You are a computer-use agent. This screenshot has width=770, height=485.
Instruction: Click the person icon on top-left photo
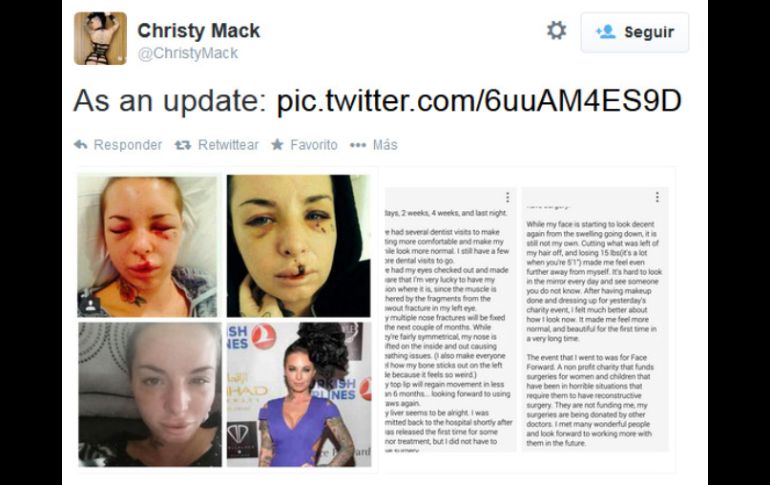tap(90, 305)
